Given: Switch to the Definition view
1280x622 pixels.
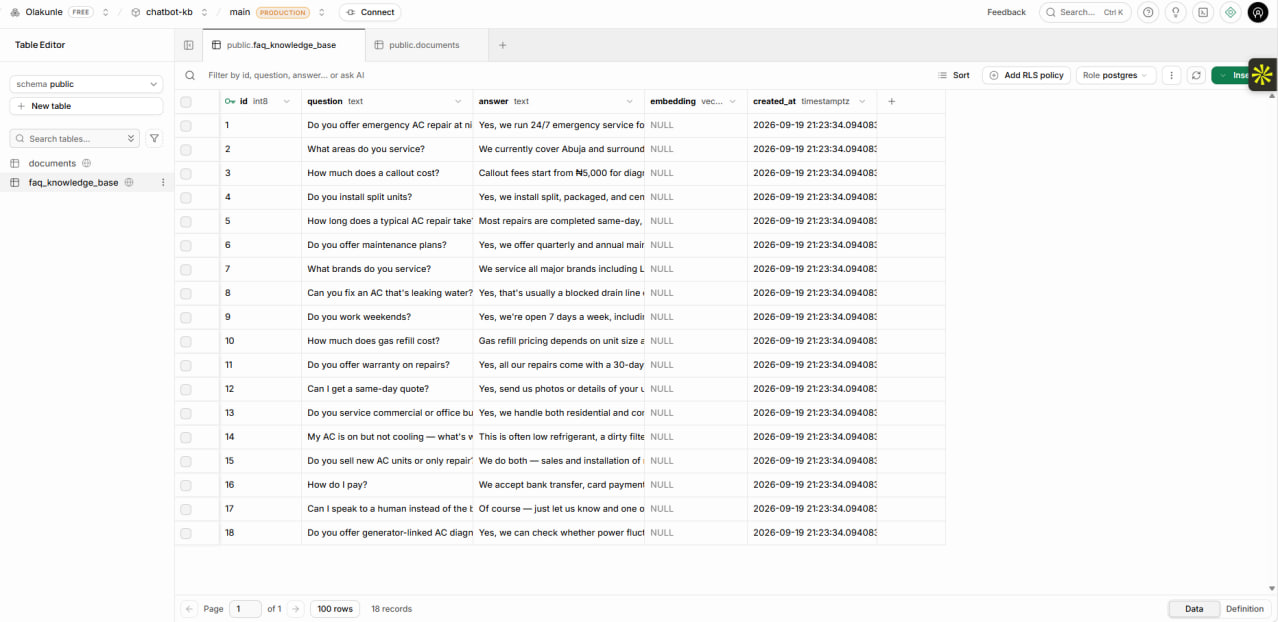Looking at the screenshot, I should [1245, 609].
